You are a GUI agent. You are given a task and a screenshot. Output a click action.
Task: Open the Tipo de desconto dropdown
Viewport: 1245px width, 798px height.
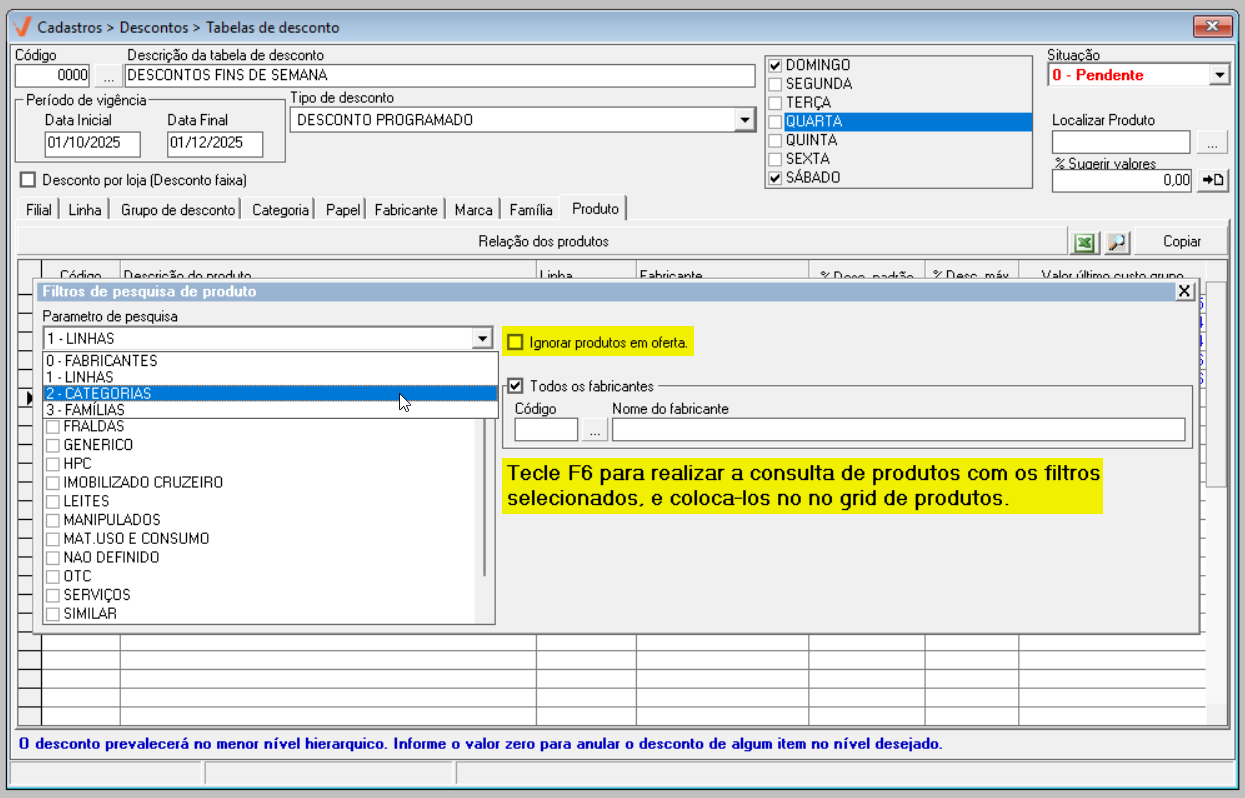pos(744,120)
